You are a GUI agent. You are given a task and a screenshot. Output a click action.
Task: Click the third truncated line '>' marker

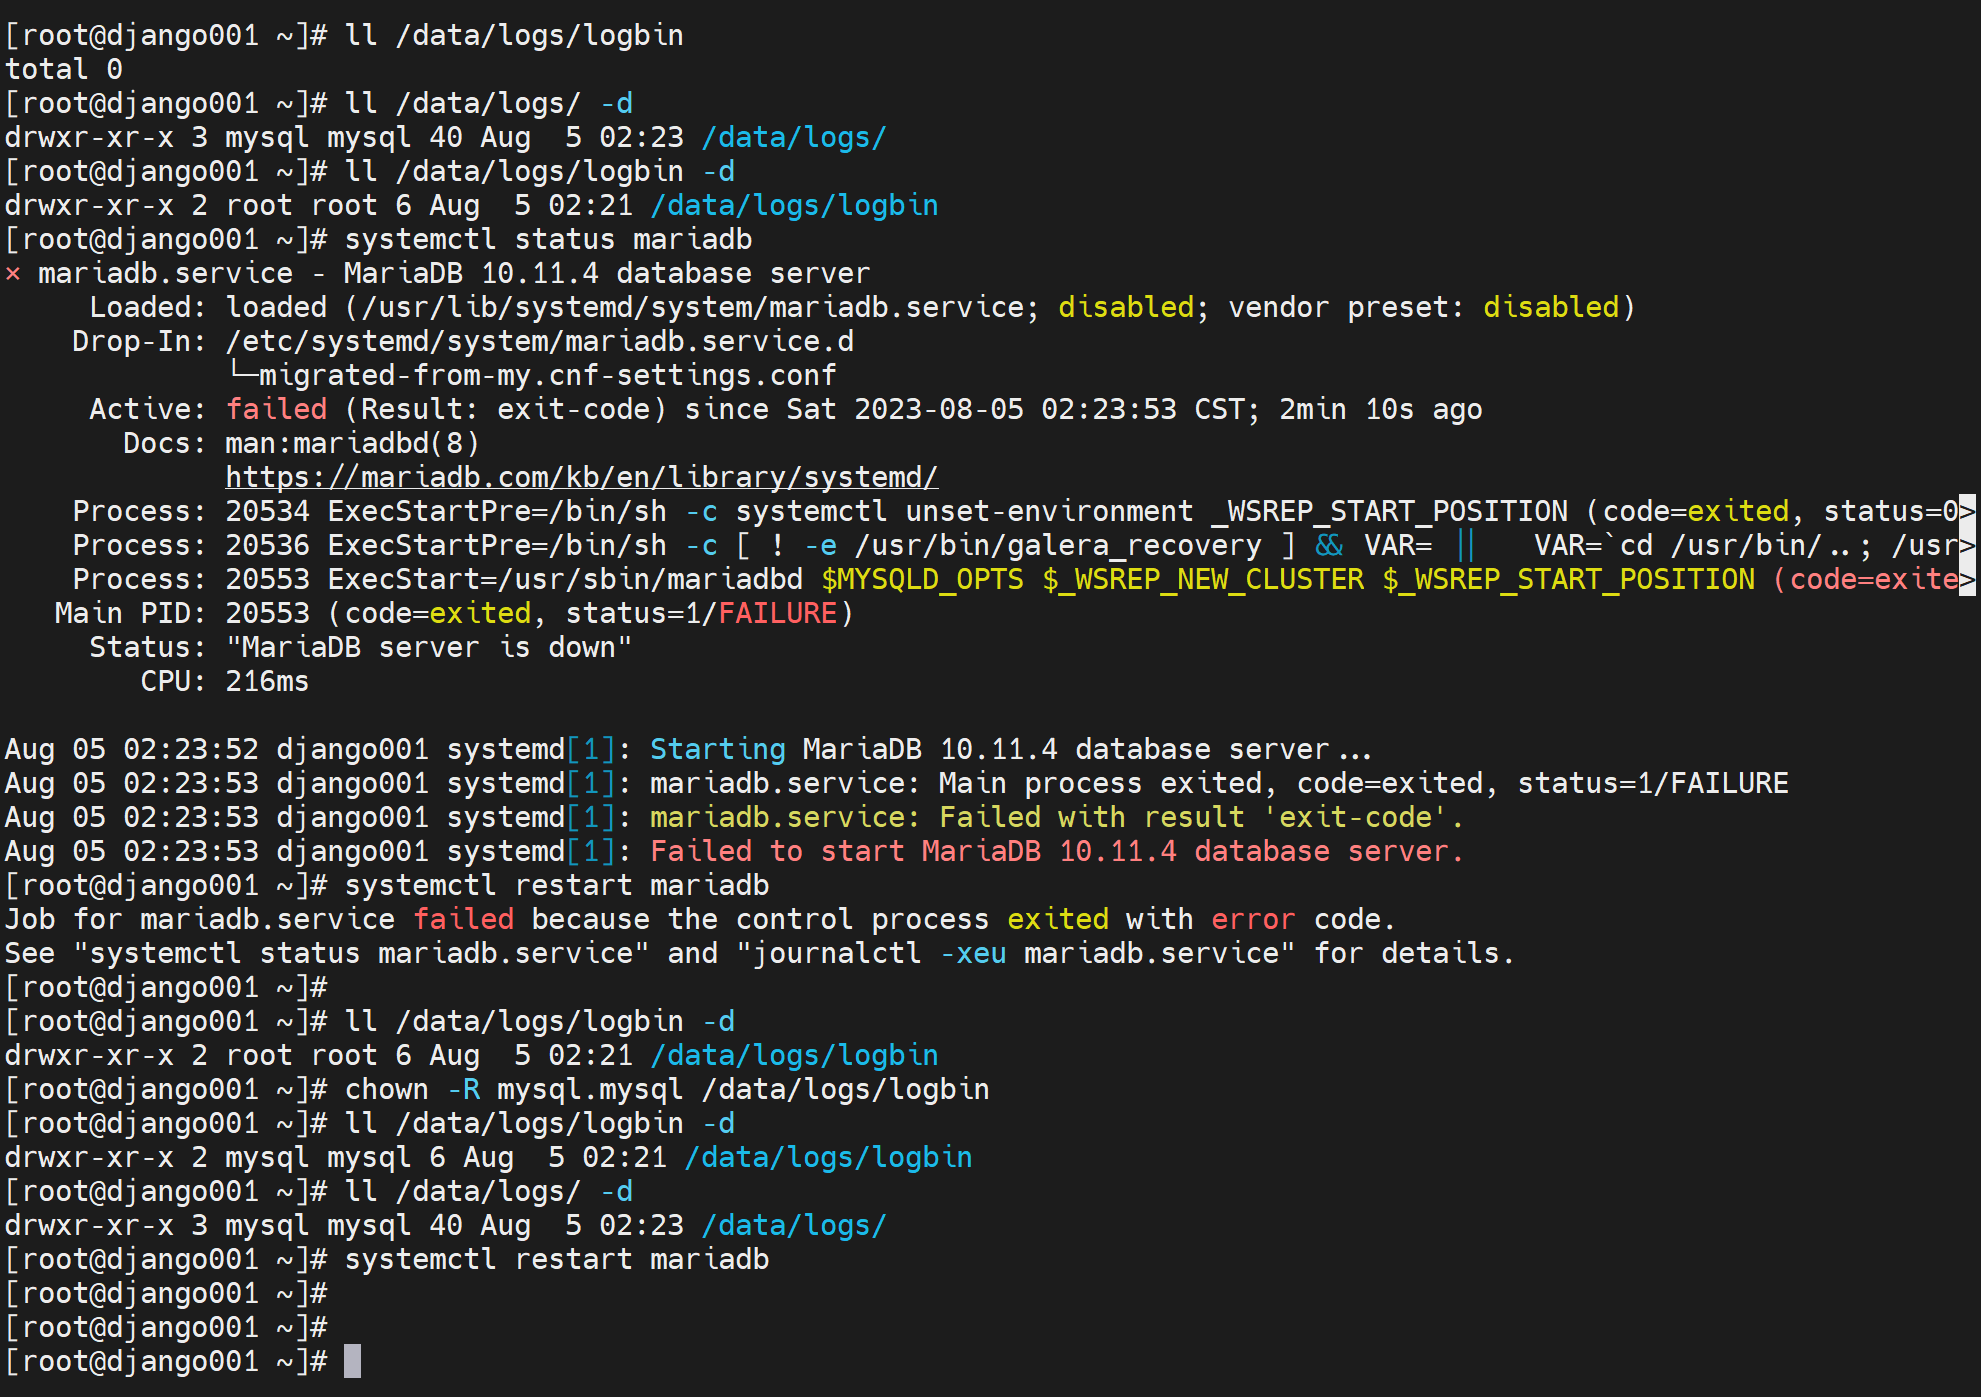pyautogui.click(x=1967, y=579)
